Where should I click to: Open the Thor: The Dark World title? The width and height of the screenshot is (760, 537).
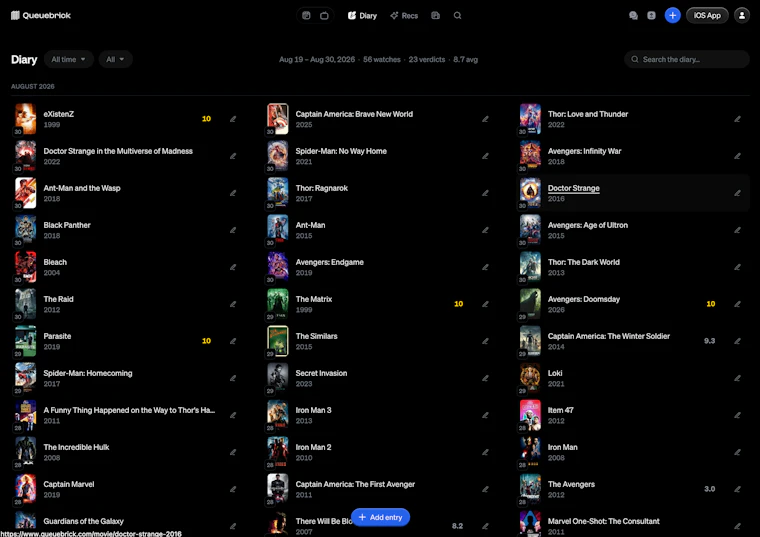click(x=584, y=262)
